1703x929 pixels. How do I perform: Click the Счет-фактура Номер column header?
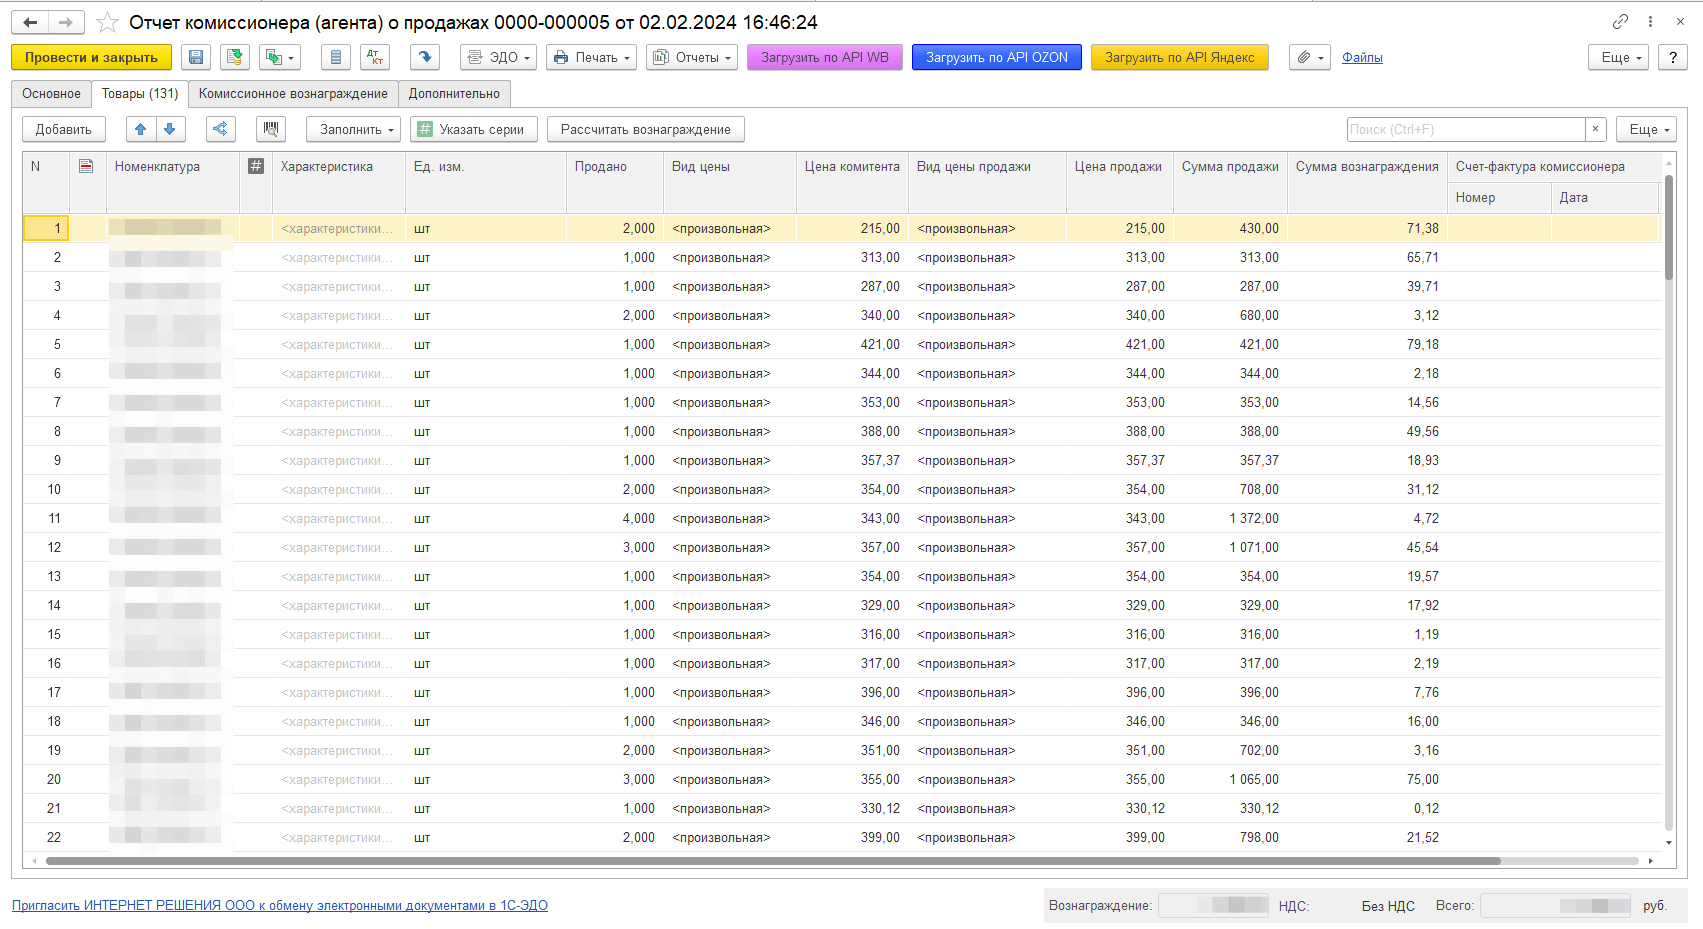(1499, 198)
